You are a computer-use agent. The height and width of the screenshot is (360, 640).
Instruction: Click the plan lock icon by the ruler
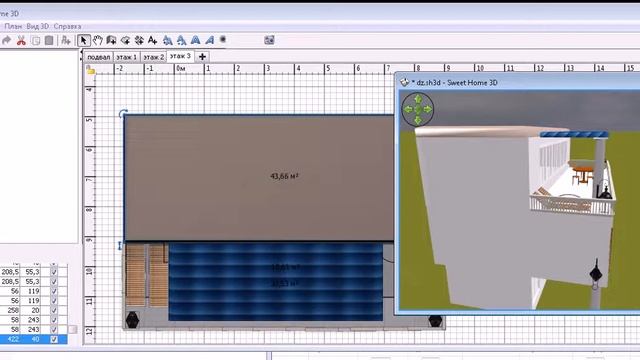click(x=90, y=70)
